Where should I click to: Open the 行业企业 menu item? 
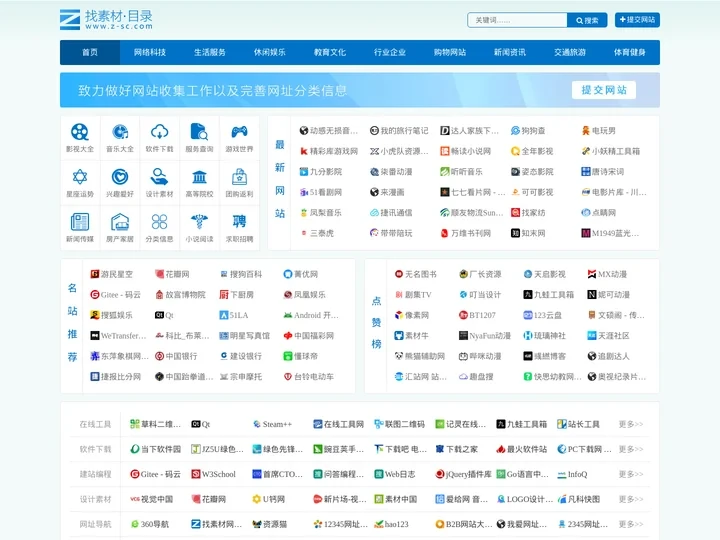pos(390,52)
